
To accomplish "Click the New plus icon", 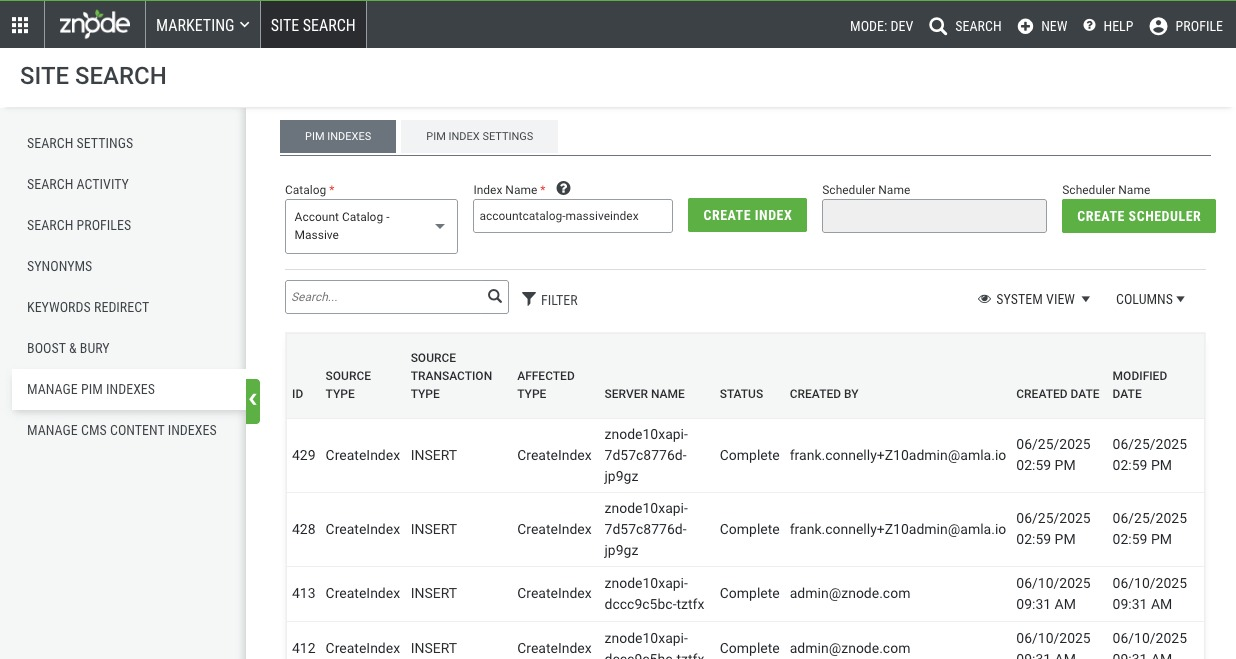I will tap(1025, 27).
